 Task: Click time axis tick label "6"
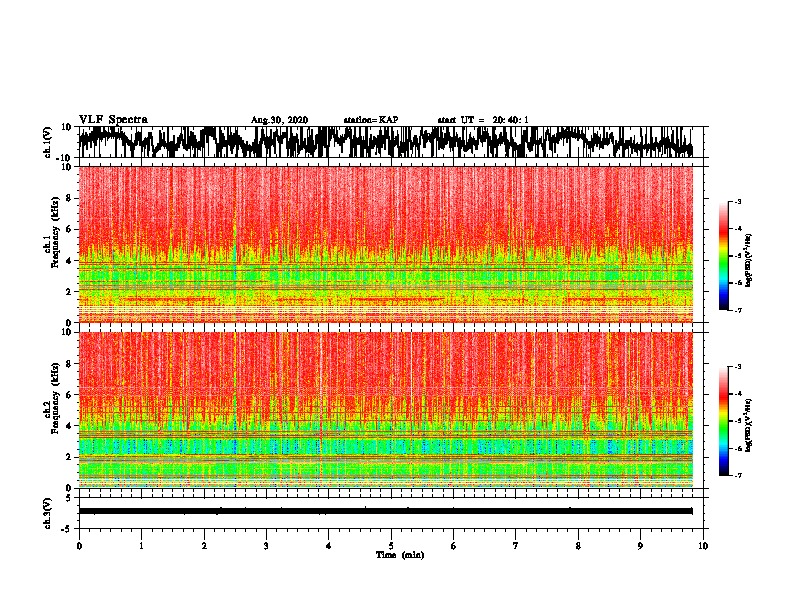pos(454,546)
